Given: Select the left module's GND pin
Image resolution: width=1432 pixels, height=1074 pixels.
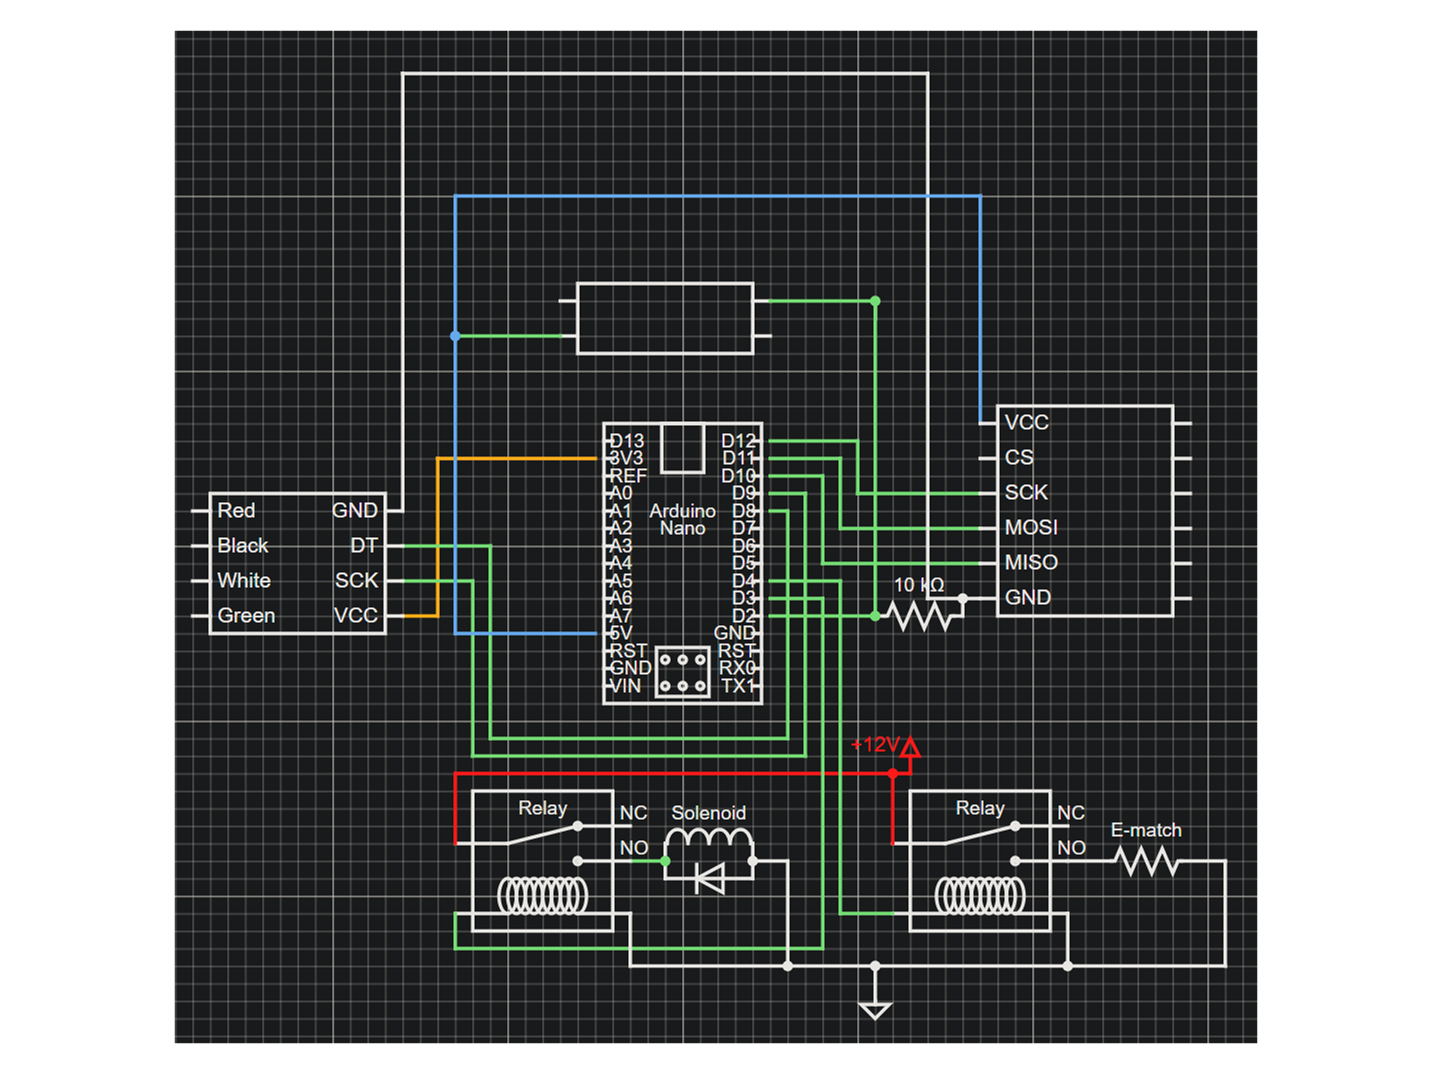Looking at the screenshot, I should (x=355, y=510).
